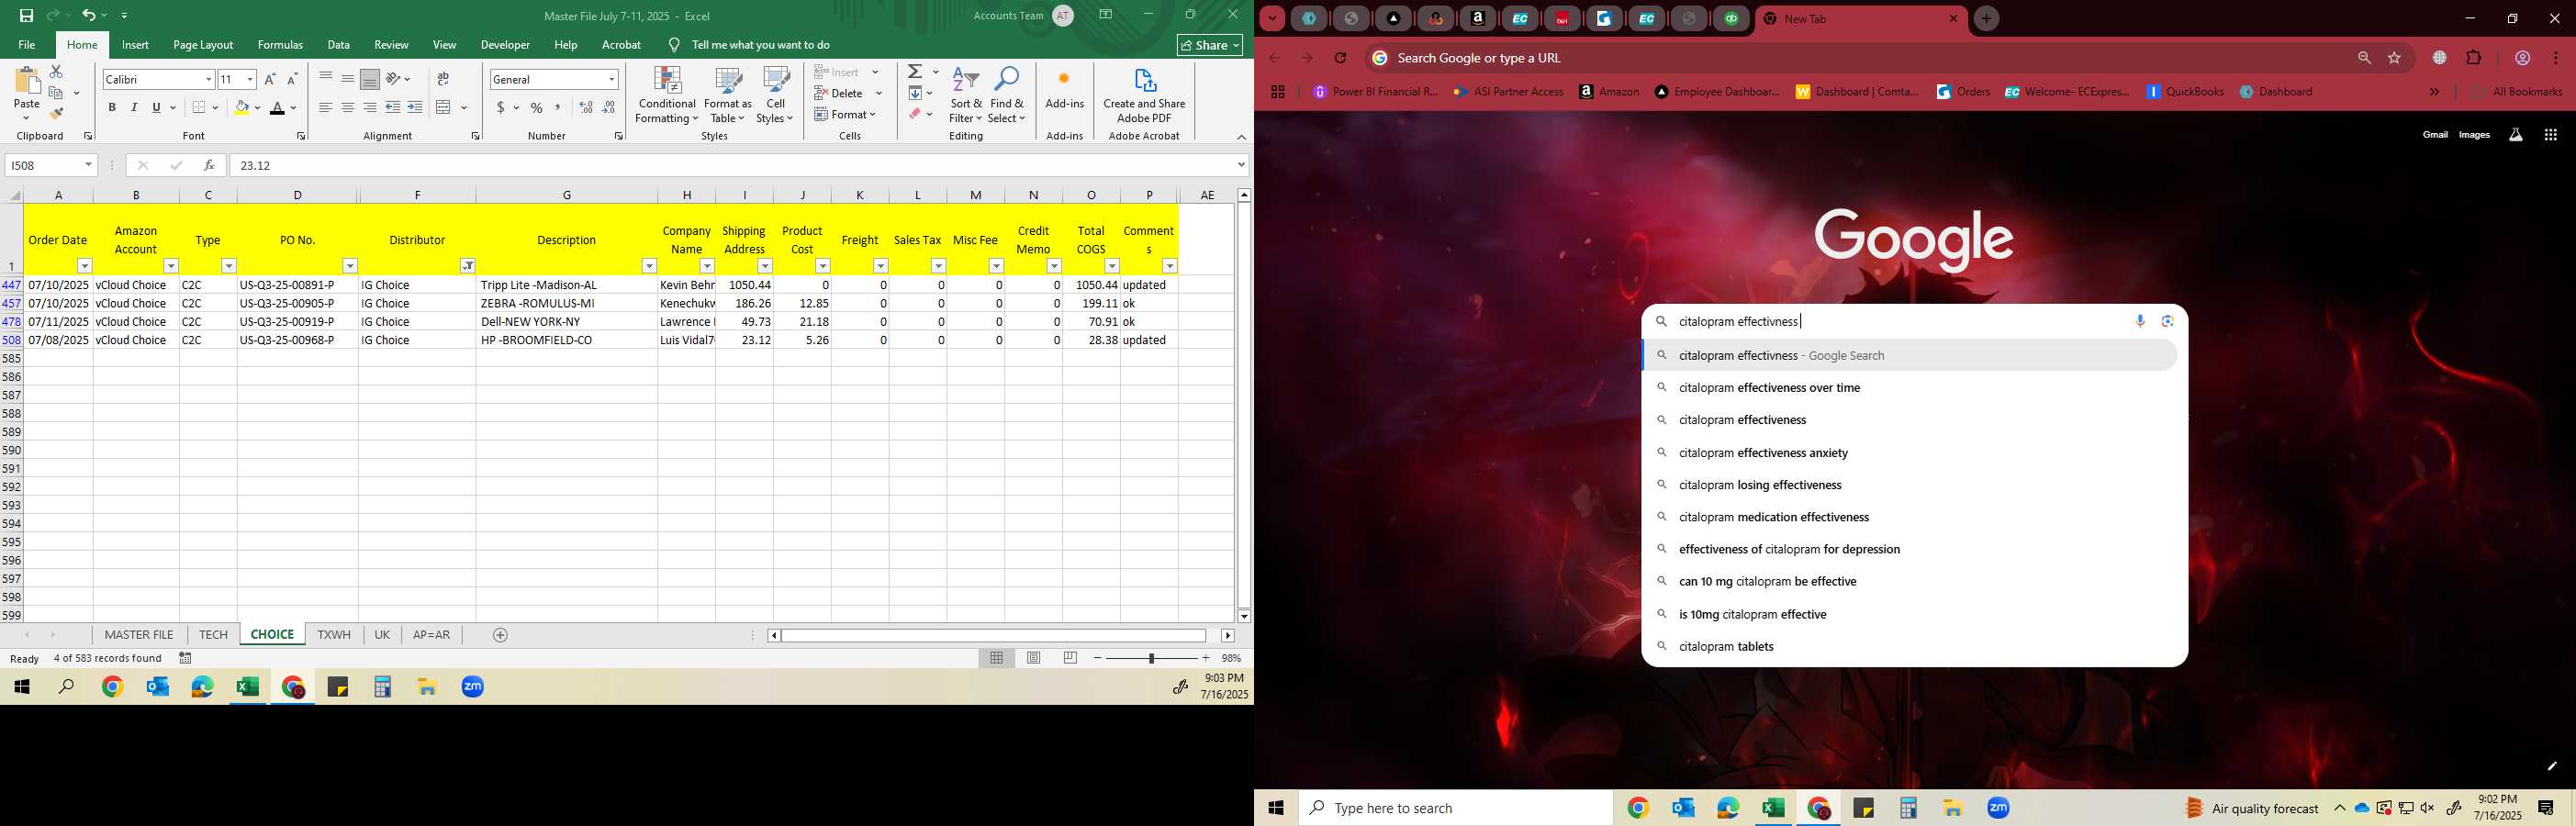Viewport: 2576px width, 826px height.
Task: Click the formula bar showing 23.12
Action: (x=731, y=166)
